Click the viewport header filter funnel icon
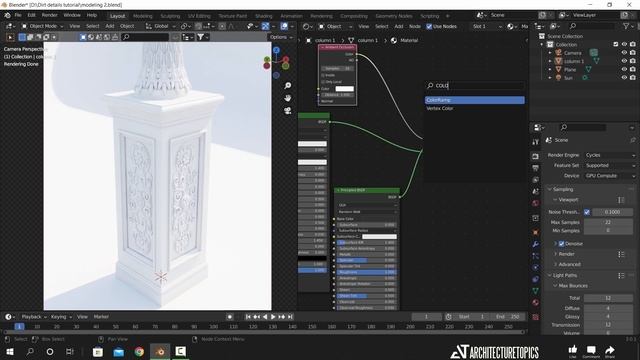This screenshot has width=640, height=360. [200, 37]
